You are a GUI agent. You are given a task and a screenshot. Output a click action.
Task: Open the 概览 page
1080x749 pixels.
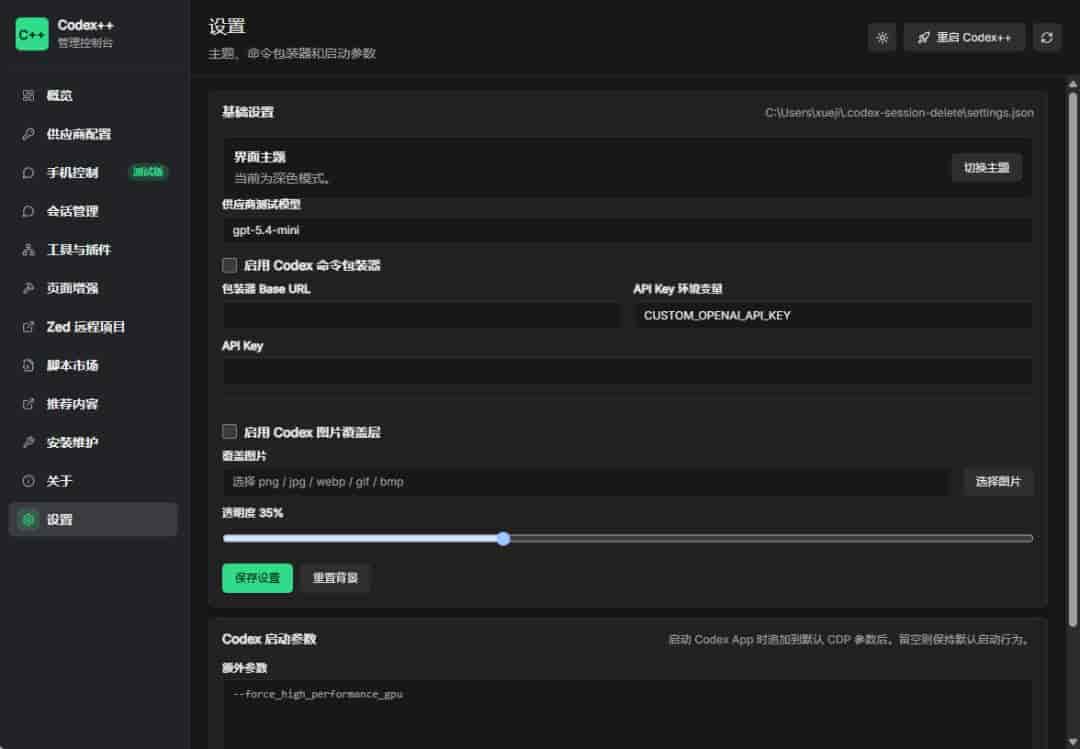[93, 96]
